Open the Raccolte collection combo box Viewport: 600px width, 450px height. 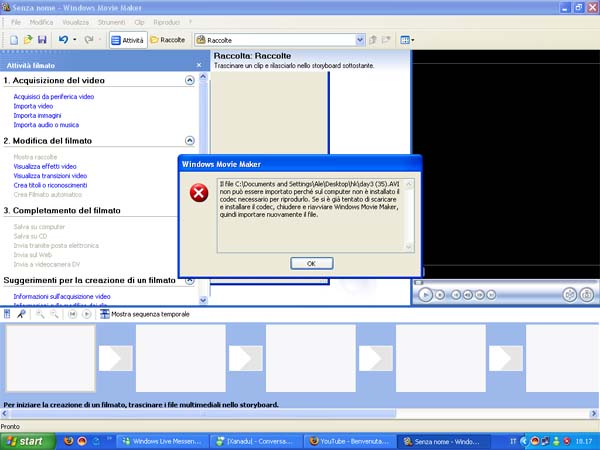(x=280, y=40)
